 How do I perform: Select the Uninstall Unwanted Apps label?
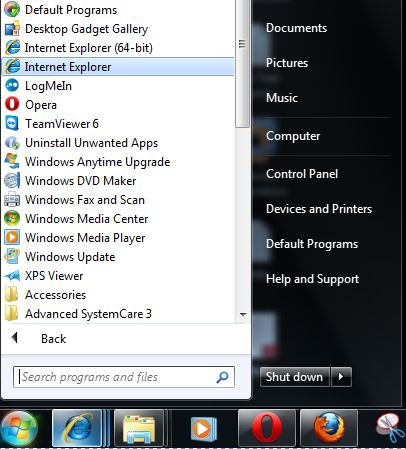point(92,143)
